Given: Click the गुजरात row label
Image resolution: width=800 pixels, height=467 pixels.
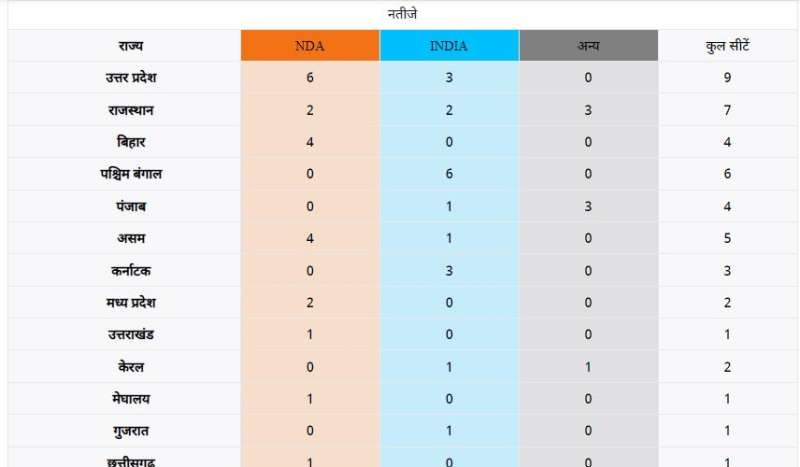Looking at the screenshot, I should [130, 431].
